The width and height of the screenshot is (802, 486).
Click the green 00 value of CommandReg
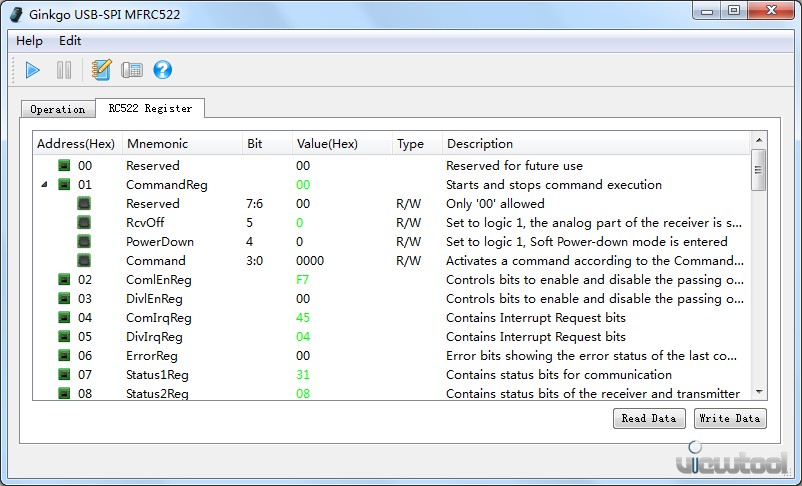pos(303,185)
